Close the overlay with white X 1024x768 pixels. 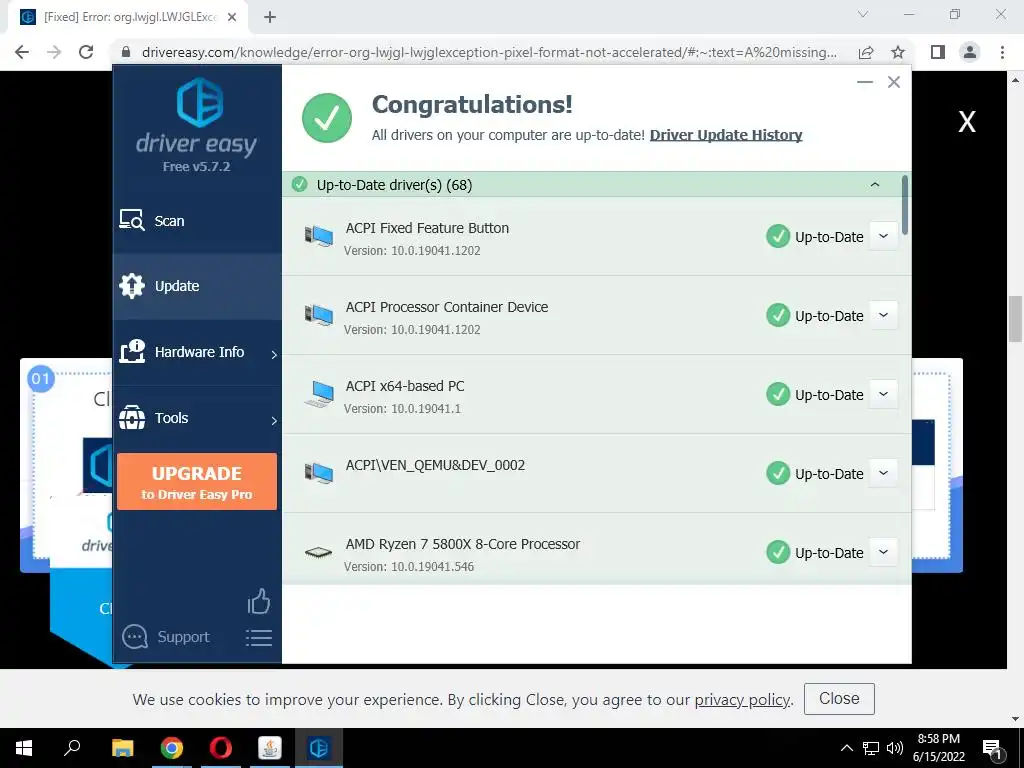tap(967, 121)
